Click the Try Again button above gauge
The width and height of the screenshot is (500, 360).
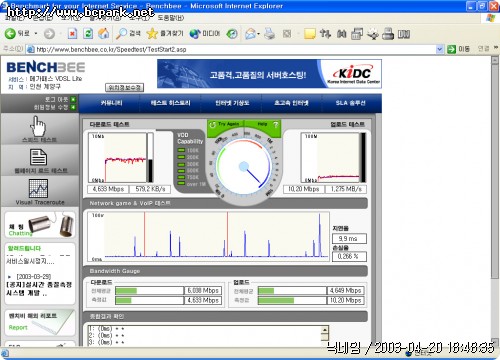point(225,124)
